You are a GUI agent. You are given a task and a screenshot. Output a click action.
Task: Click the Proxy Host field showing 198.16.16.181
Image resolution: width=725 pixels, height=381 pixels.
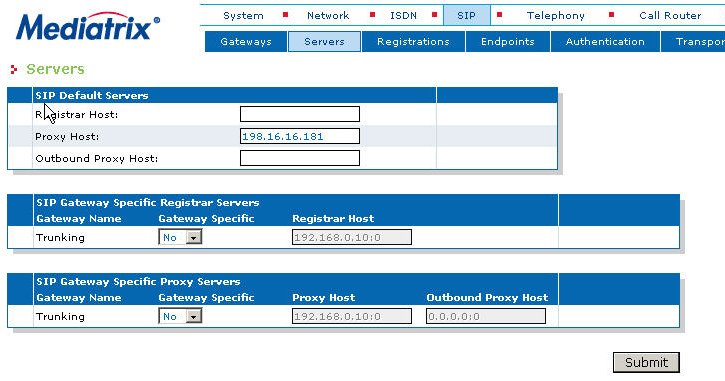(x=300, y=136)
